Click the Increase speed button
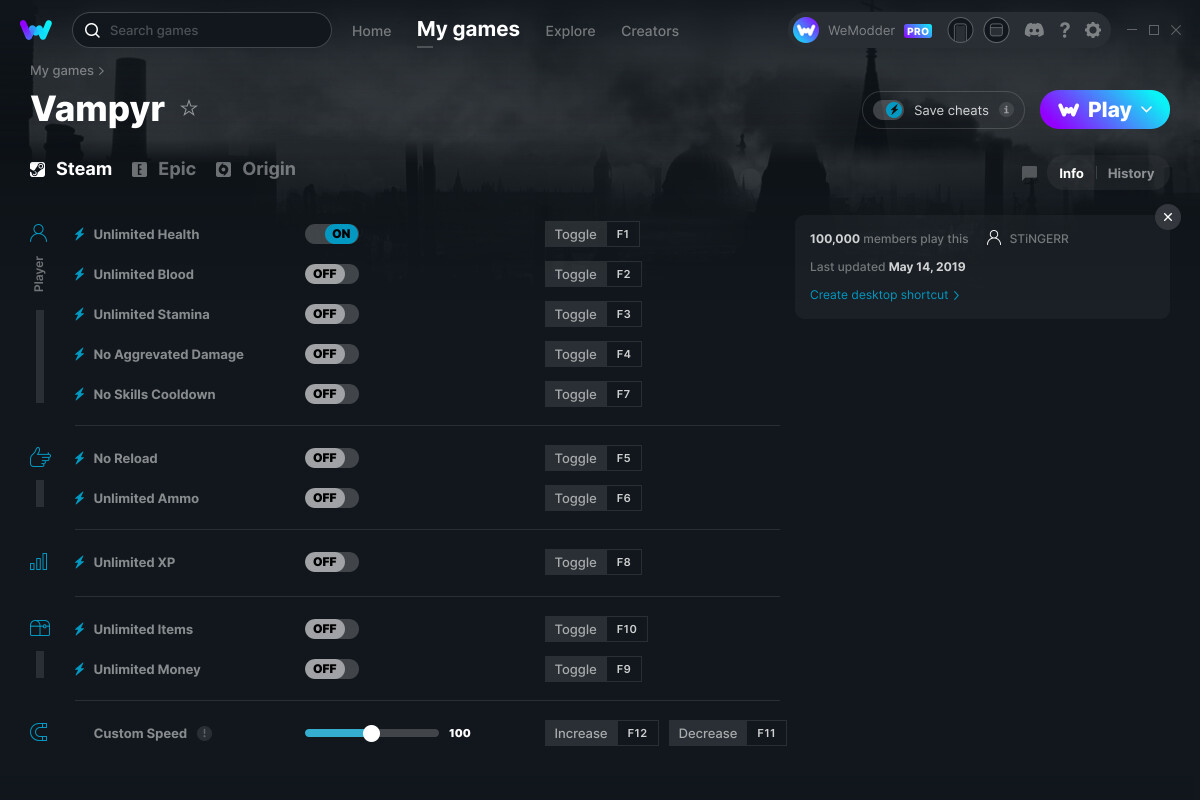This screenshot has height=800, width=1200. pos(581,733)
